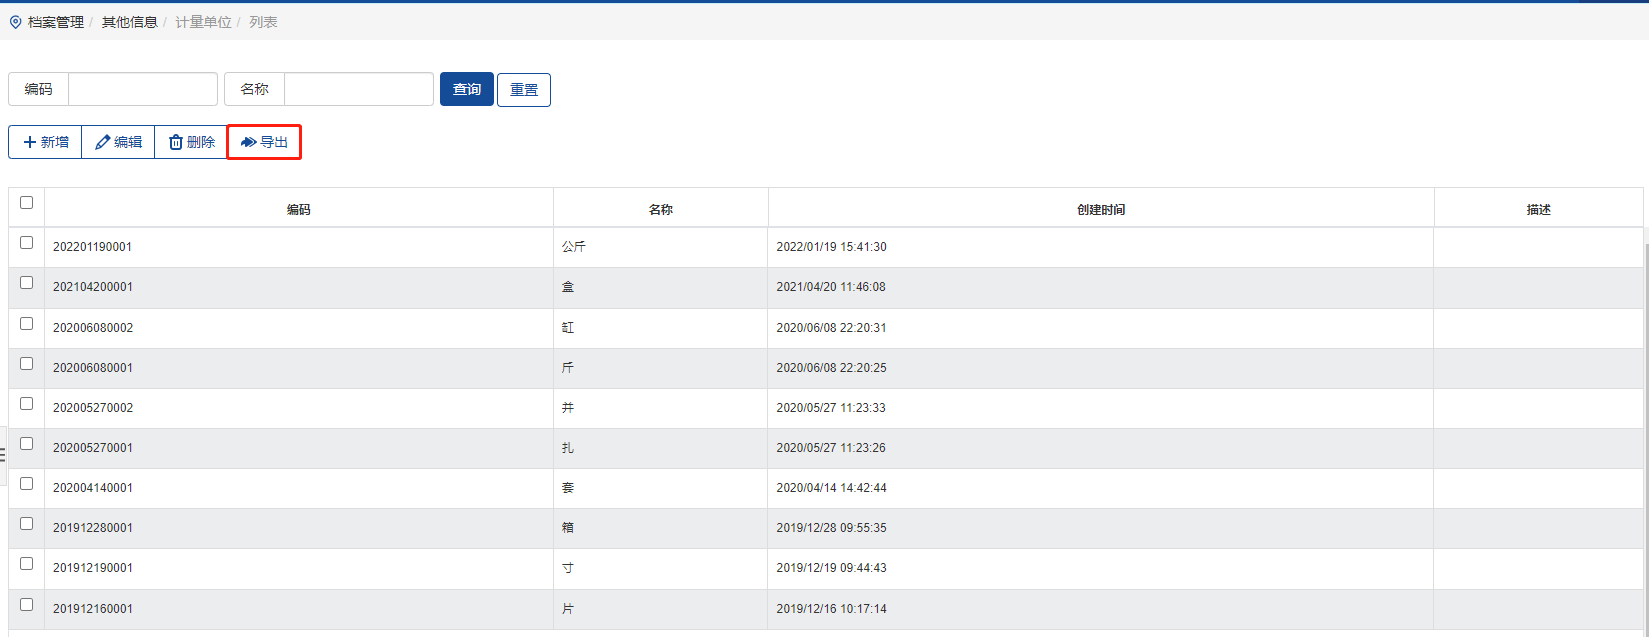This screenshot has width=1649, height=637.
Task: Click the 新增 plus icon button
Action: [46, 142]
